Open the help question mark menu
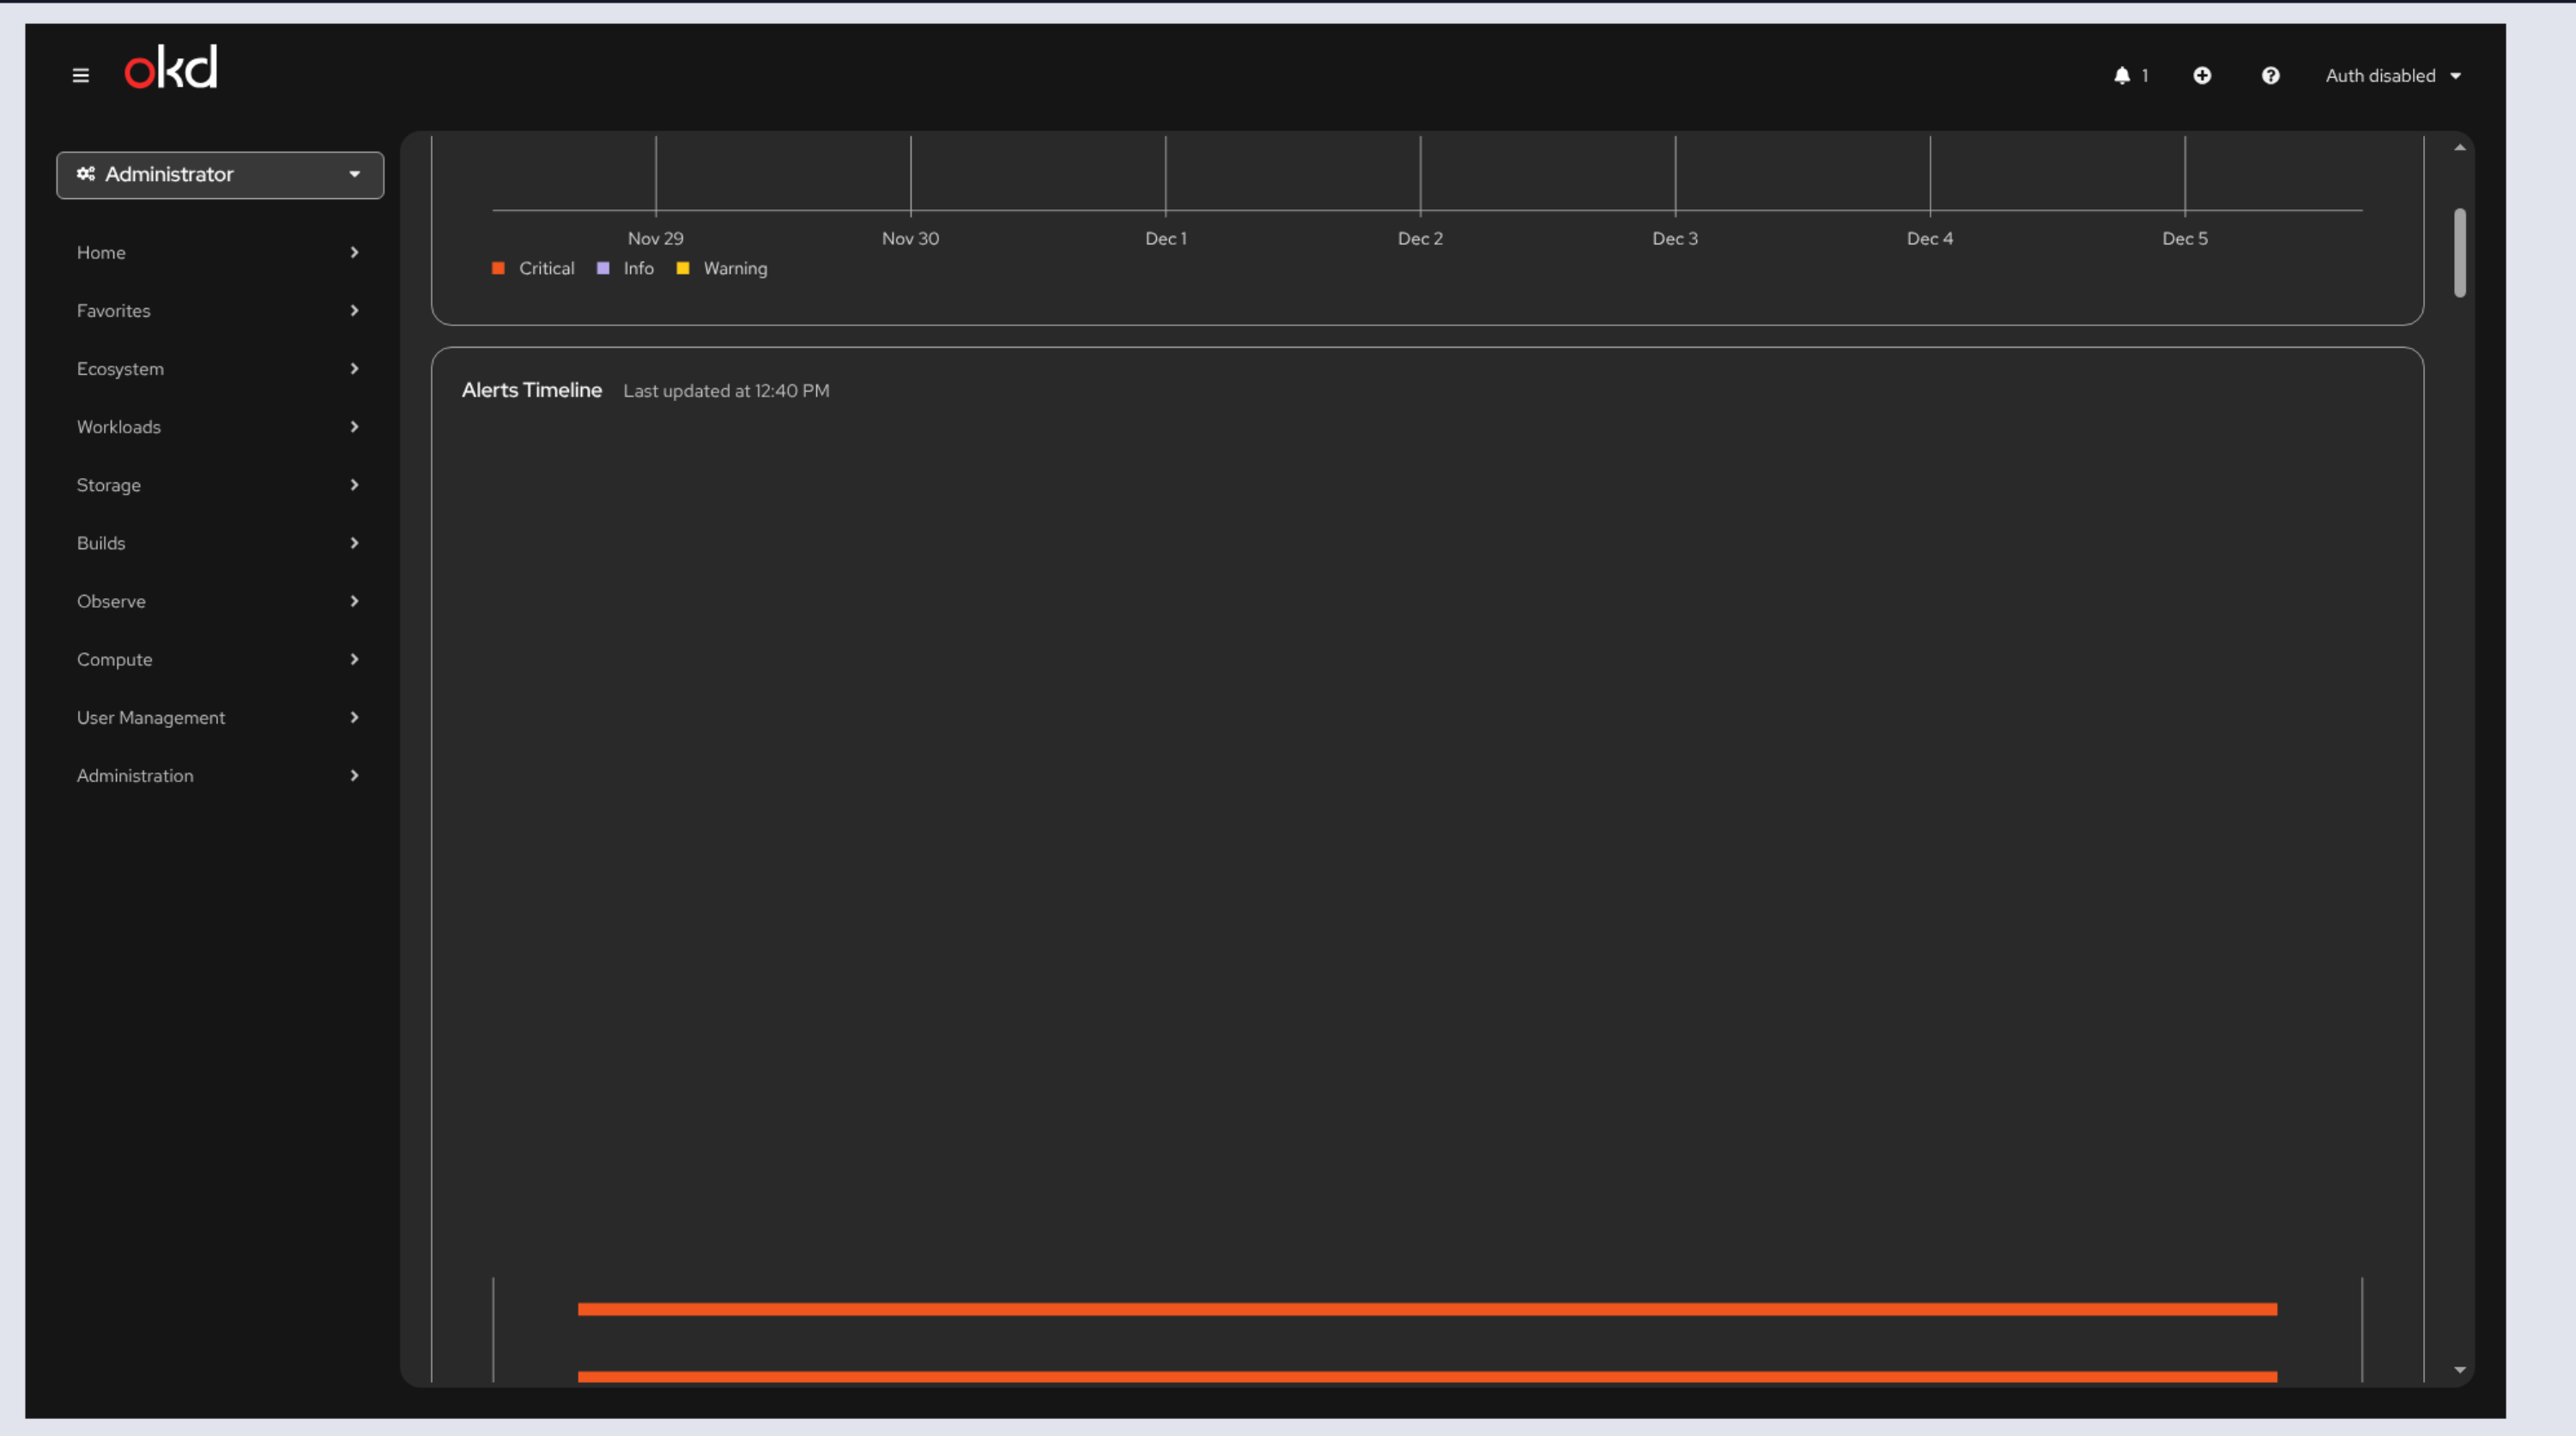2576x1436 pixels. click(2270, 76)
